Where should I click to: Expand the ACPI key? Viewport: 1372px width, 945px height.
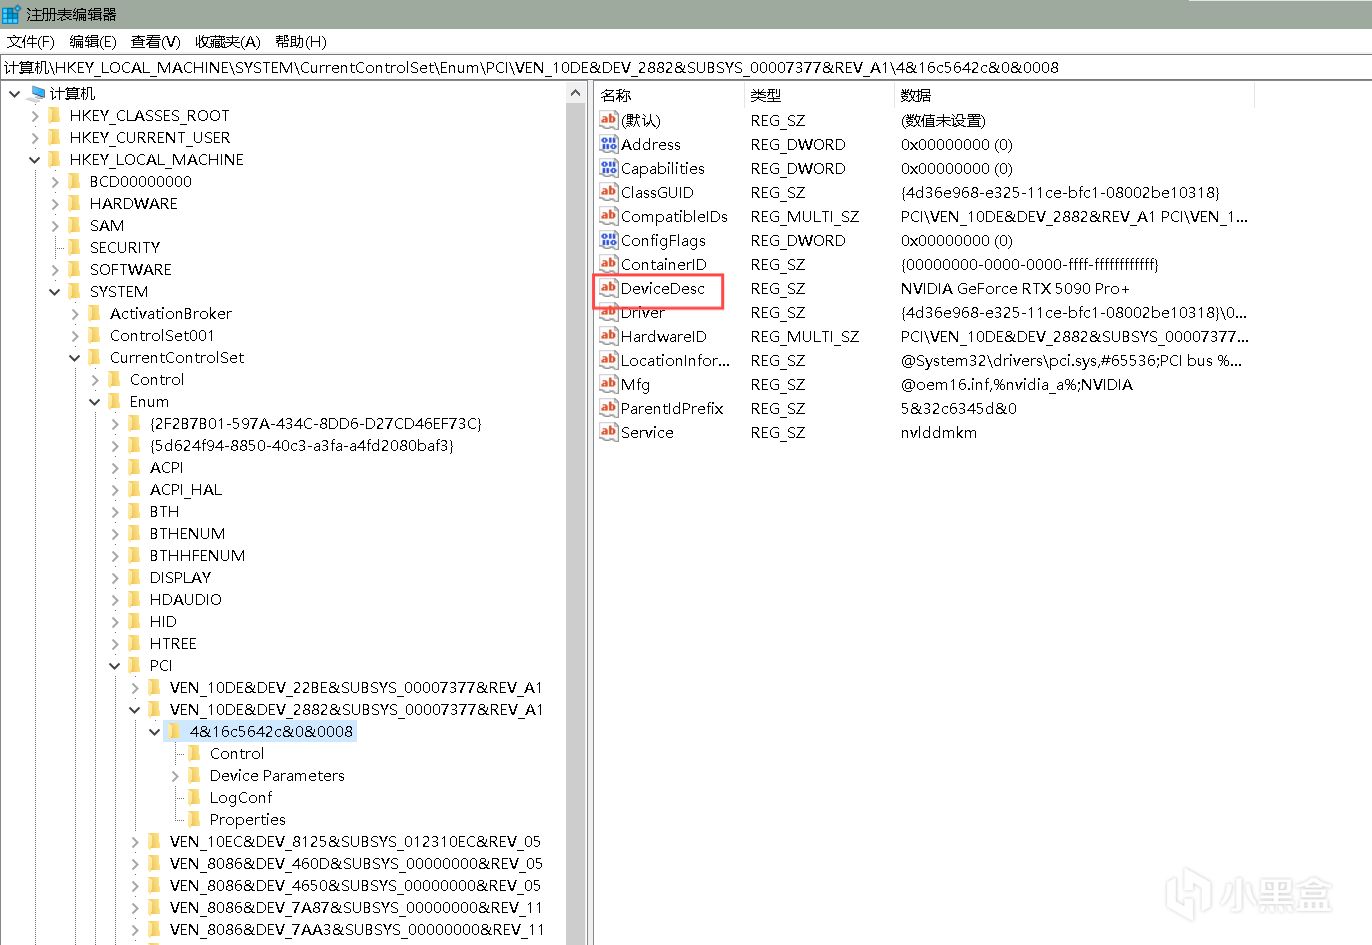(x=115, y=467)
